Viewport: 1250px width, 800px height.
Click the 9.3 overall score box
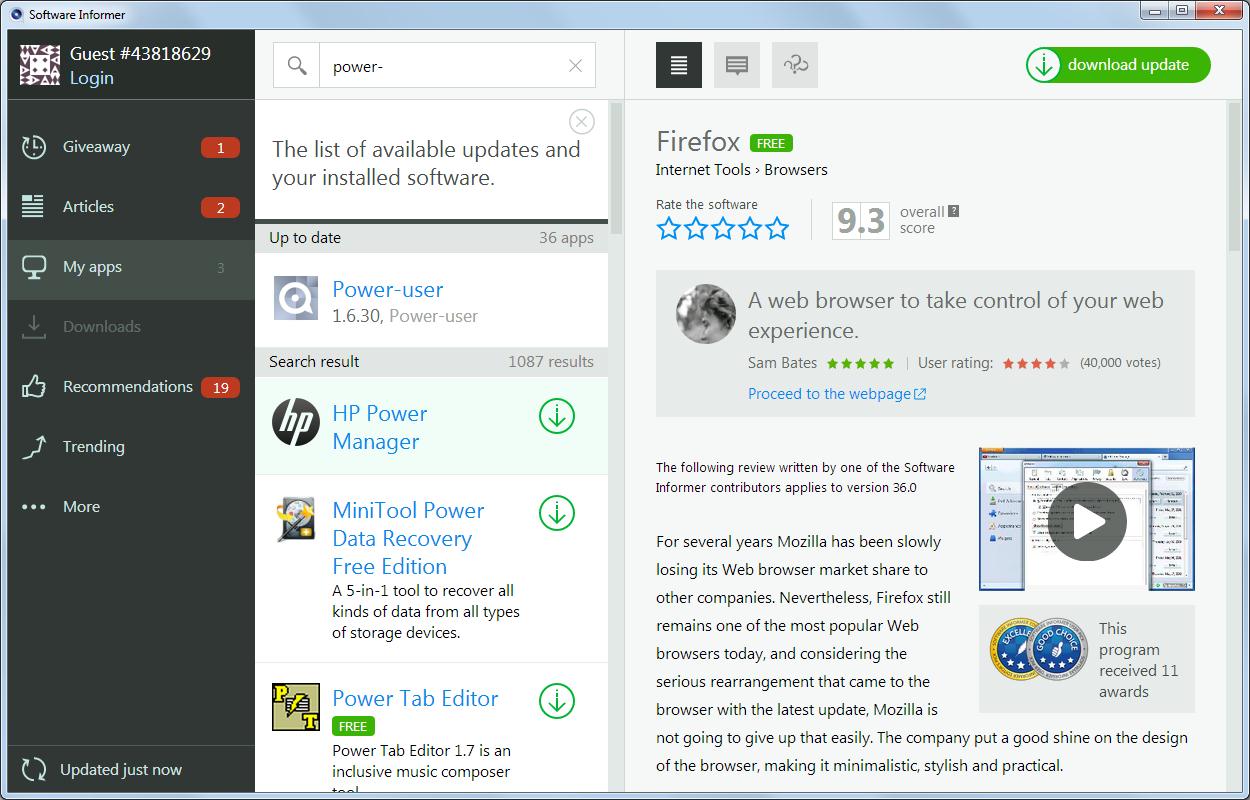tap(860, 220)
